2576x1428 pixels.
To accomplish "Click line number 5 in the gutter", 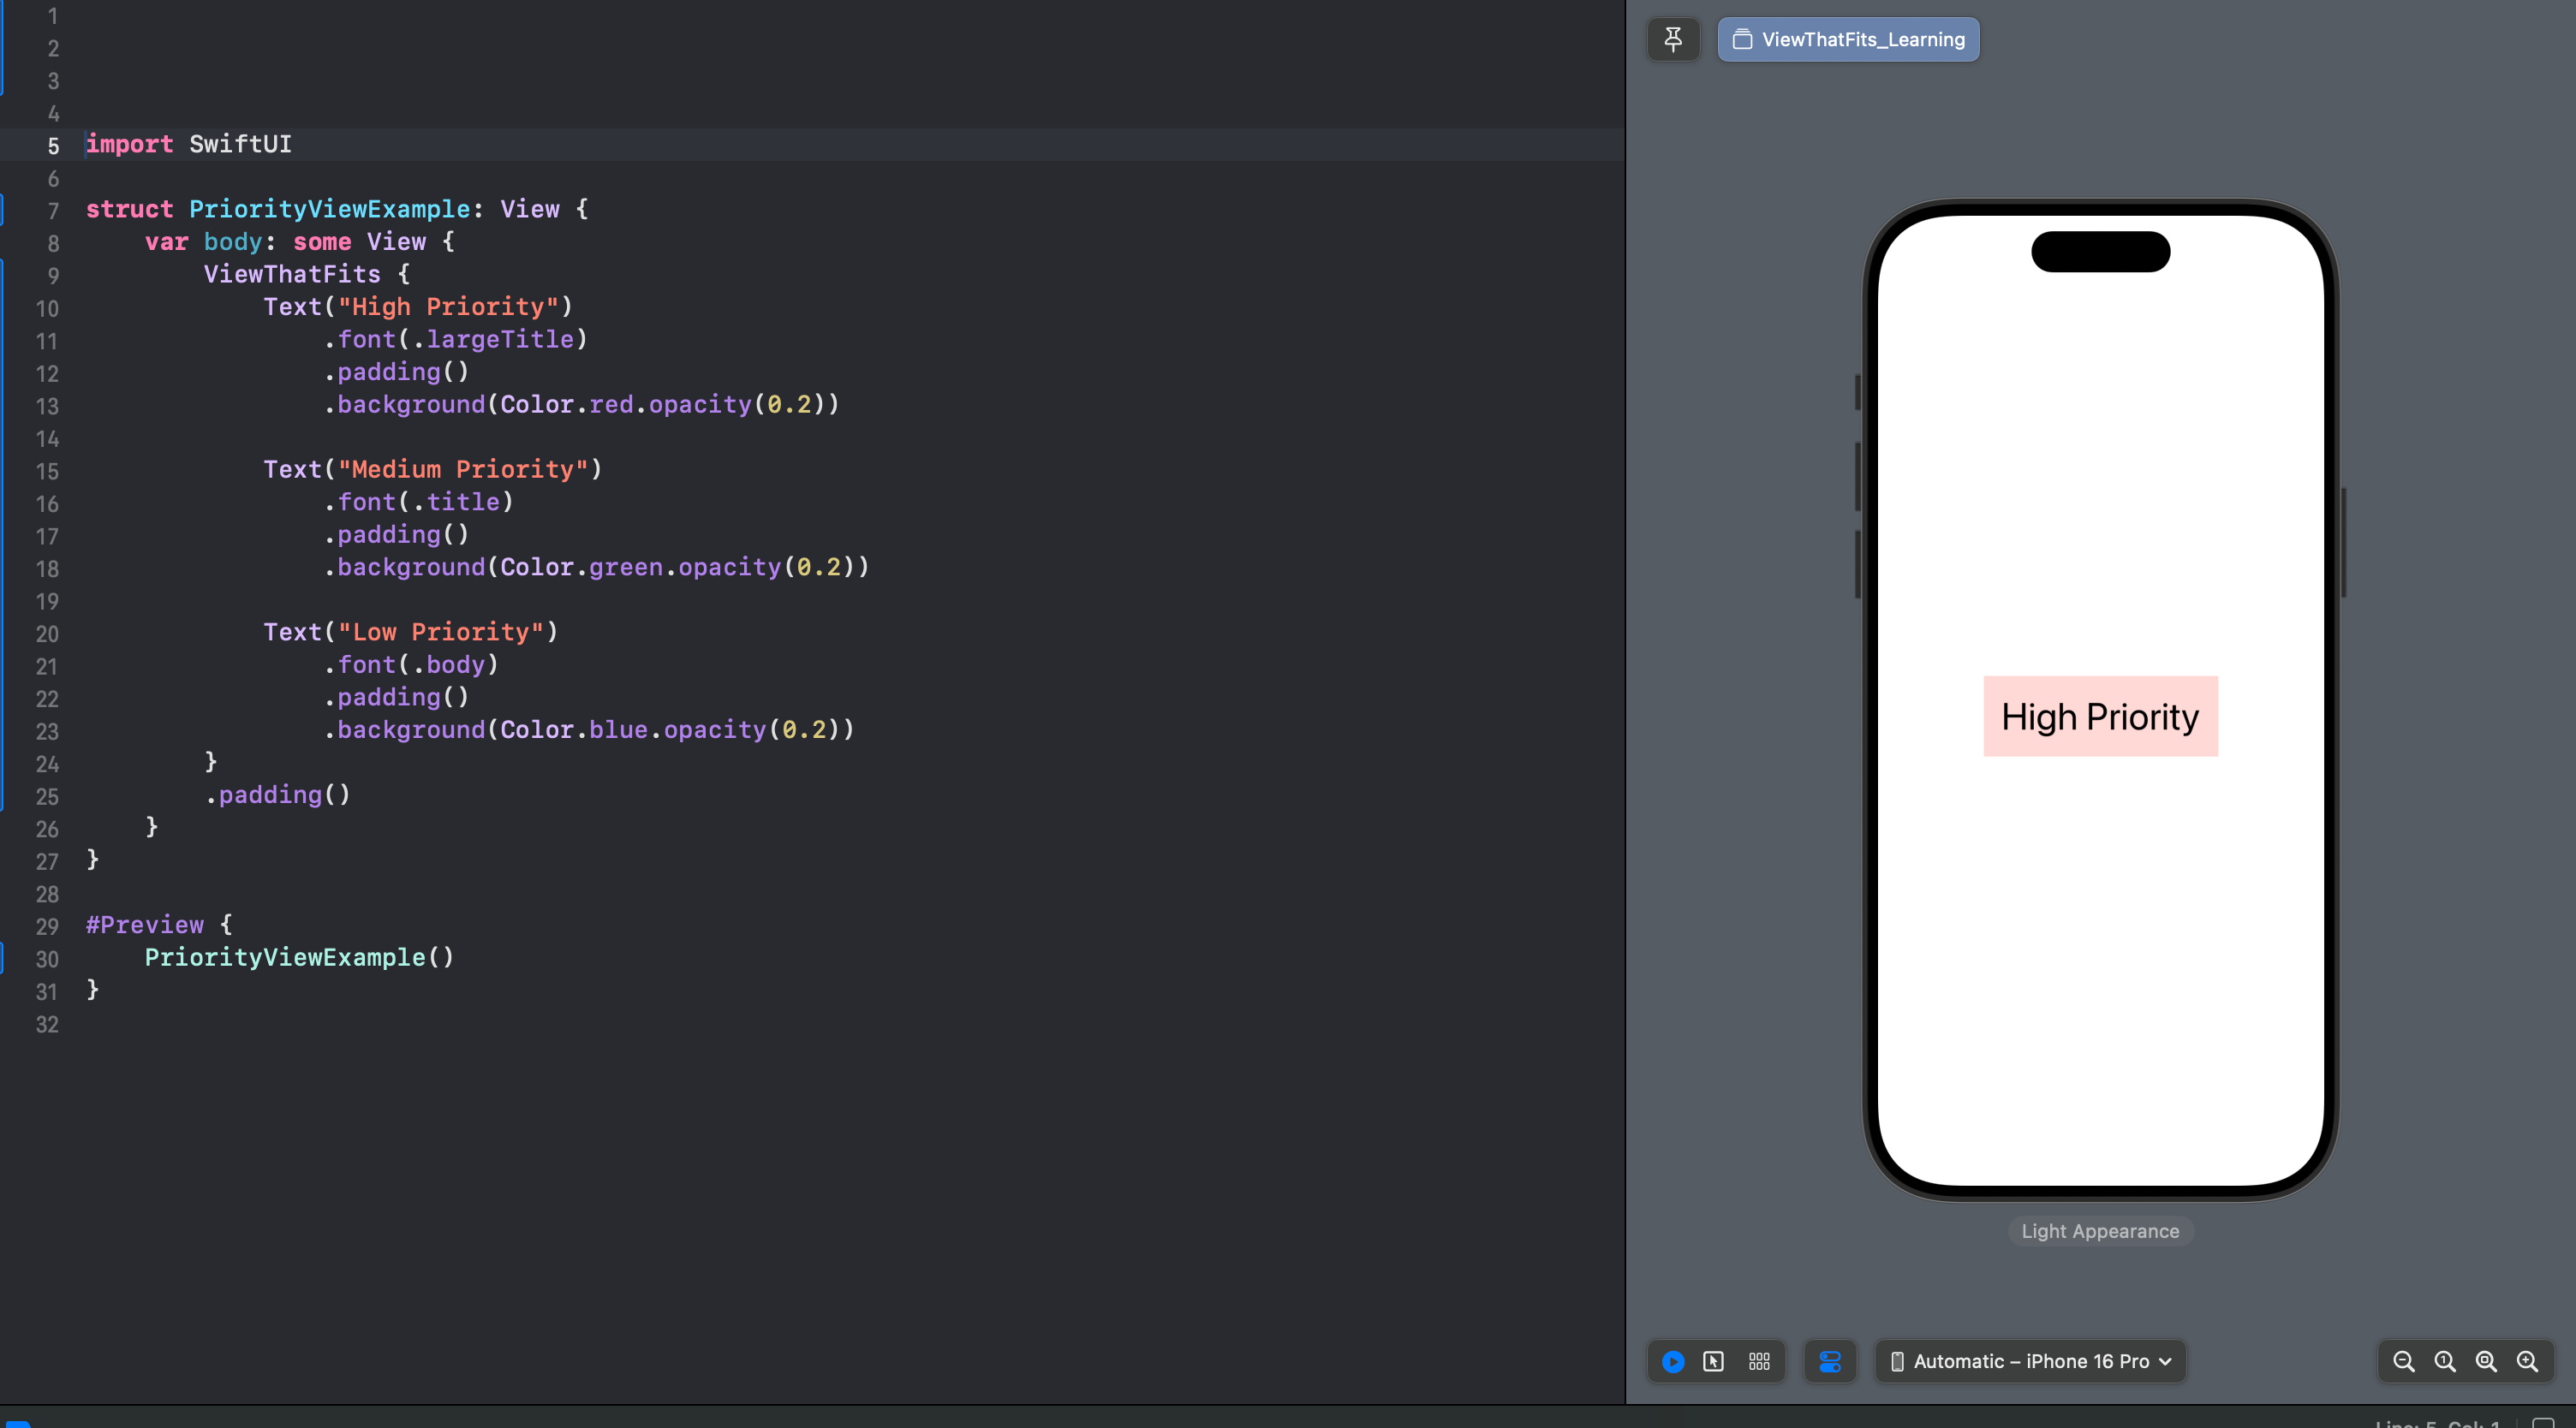I will 53,146.
